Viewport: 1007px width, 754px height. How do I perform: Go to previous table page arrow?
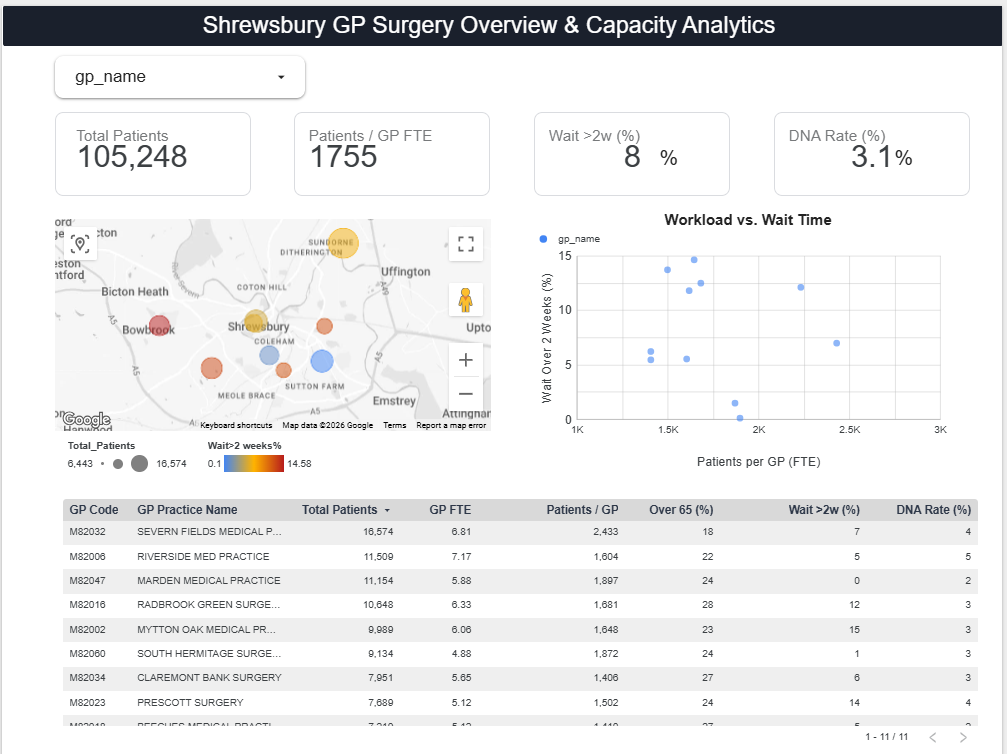[933, 737]
